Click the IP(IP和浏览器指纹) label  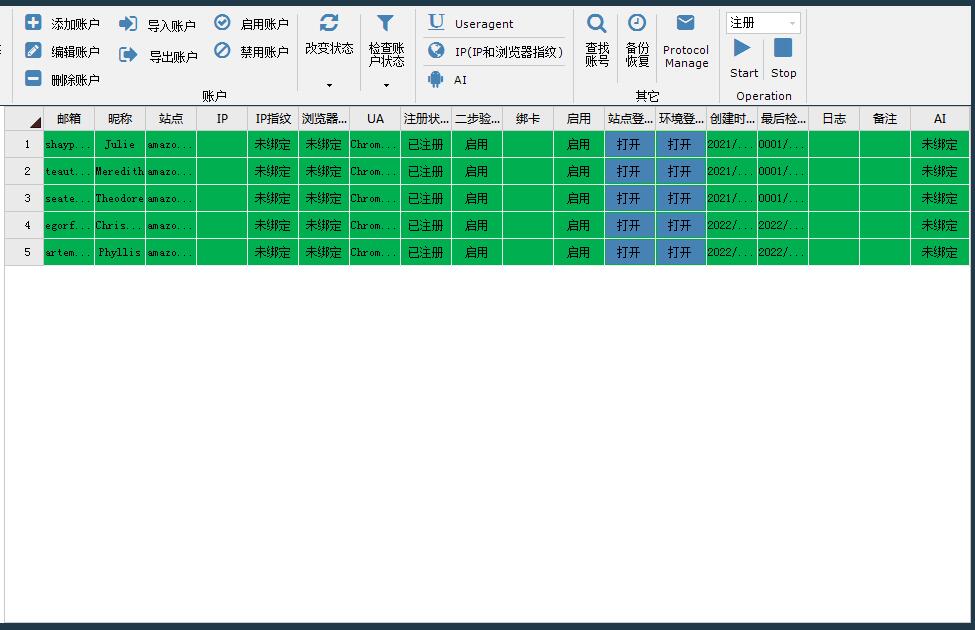(508, 52)
